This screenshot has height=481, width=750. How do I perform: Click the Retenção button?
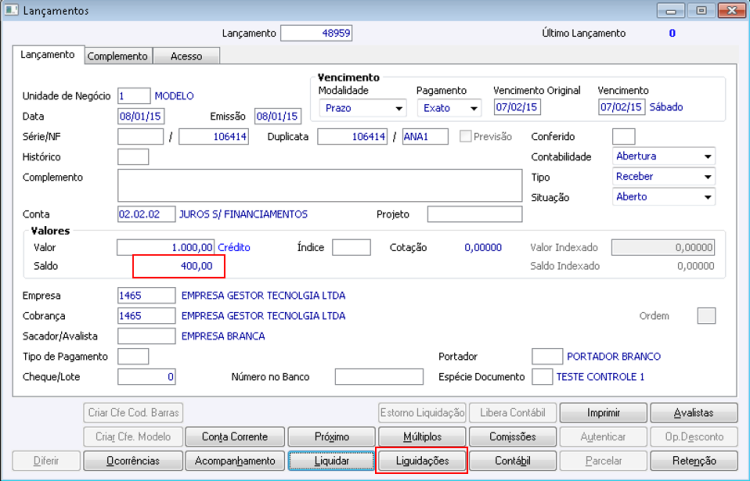[x=694, y=461]
